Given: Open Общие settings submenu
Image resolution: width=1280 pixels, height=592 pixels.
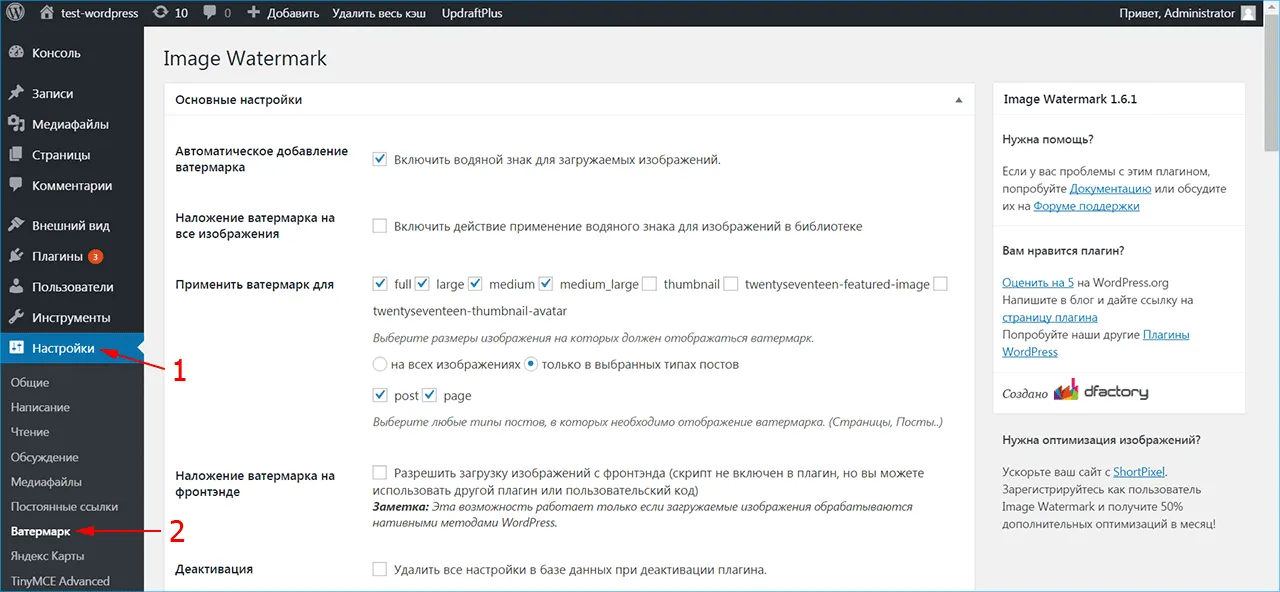Looking at the screenshot, I should pyautogui.click(x=30, y=382).
